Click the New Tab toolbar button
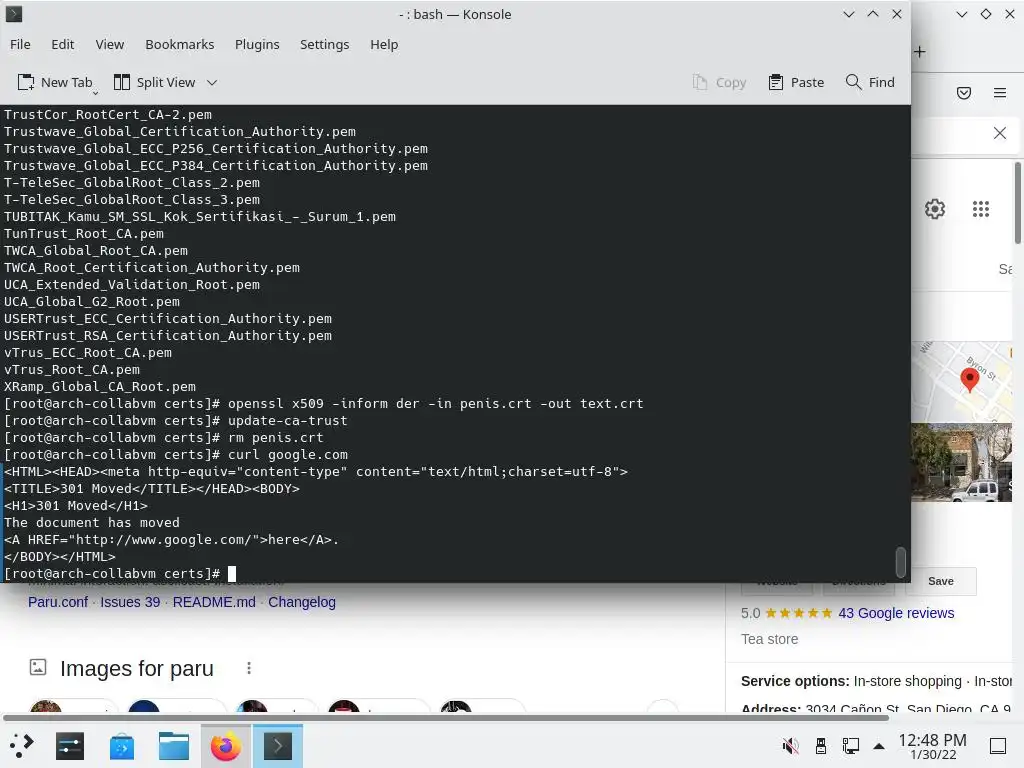 coord(56,82)
